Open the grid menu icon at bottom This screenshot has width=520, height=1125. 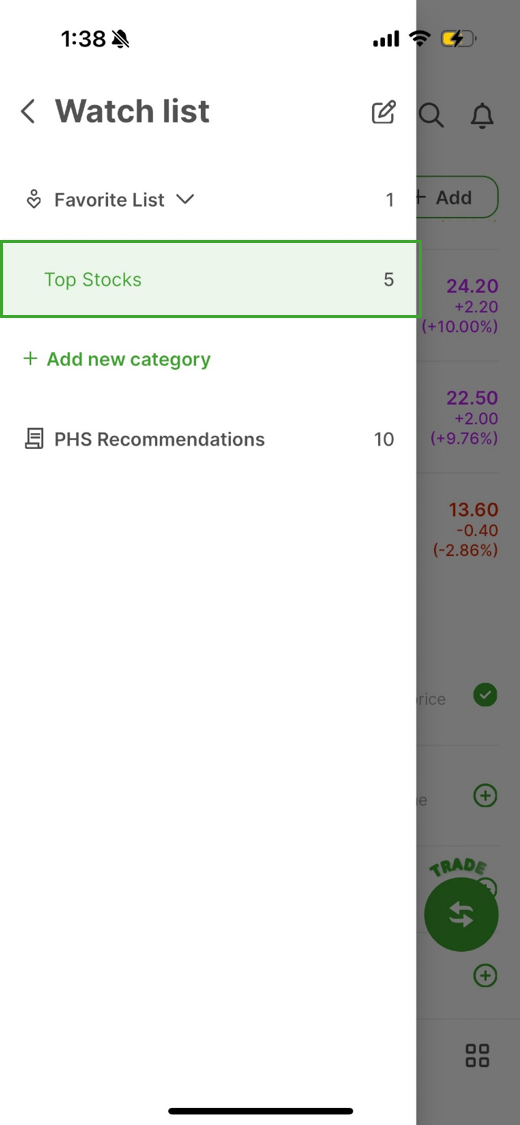point(478,1055)
